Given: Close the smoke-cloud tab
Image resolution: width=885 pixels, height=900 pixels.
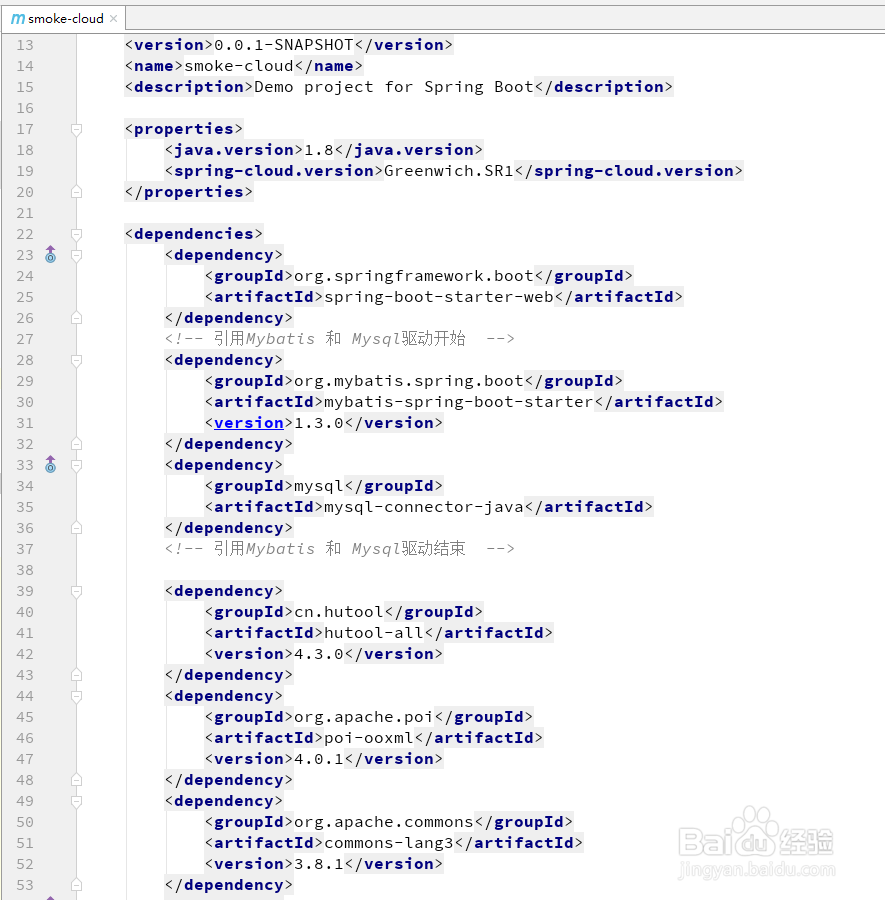Looking at the screenshot, I should point(114,18).
